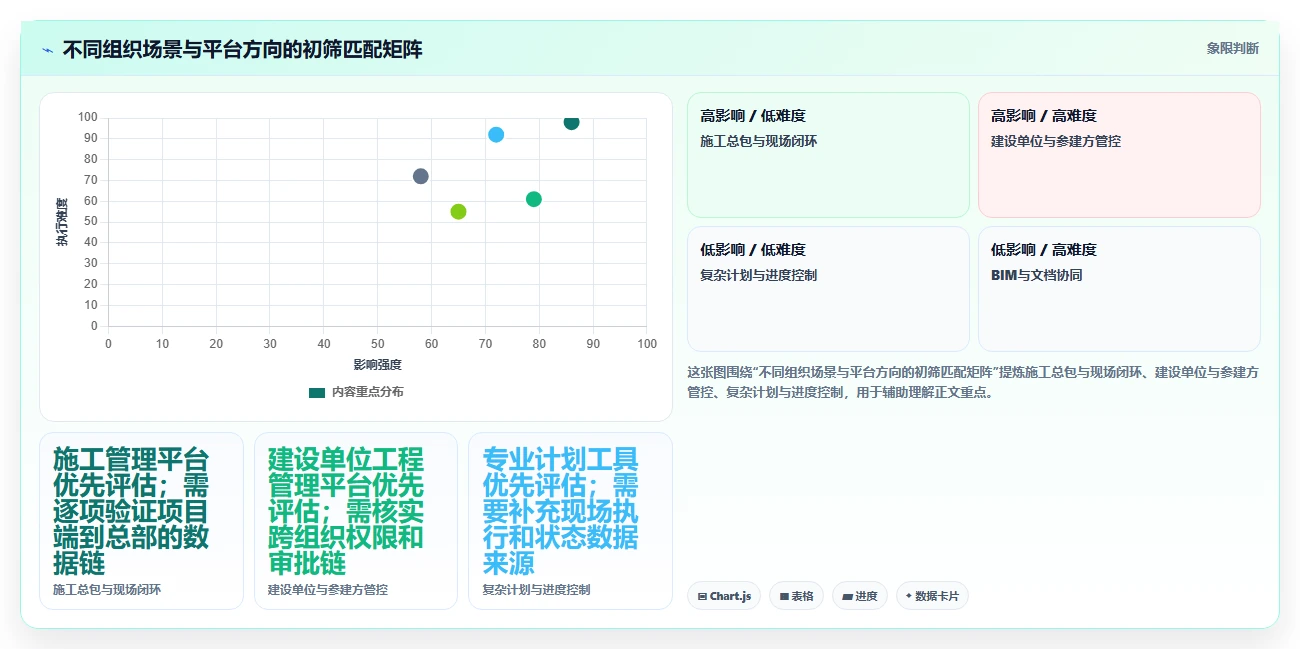Click the description paragraph starting 这张图围绕
This screenshot has height=649, width=1300.
click(973, 382)
